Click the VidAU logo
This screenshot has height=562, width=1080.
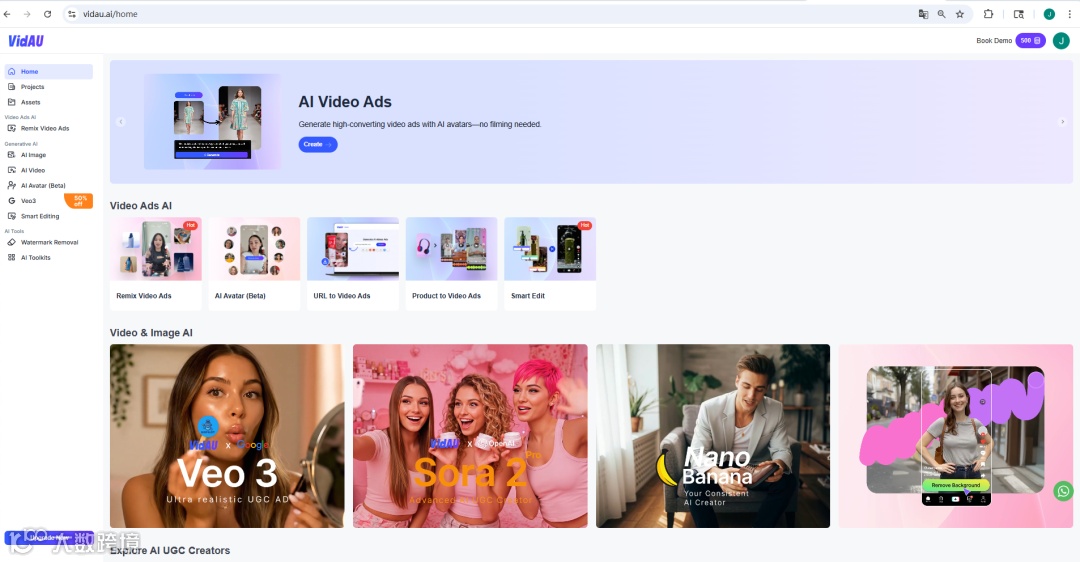[26, 41]
